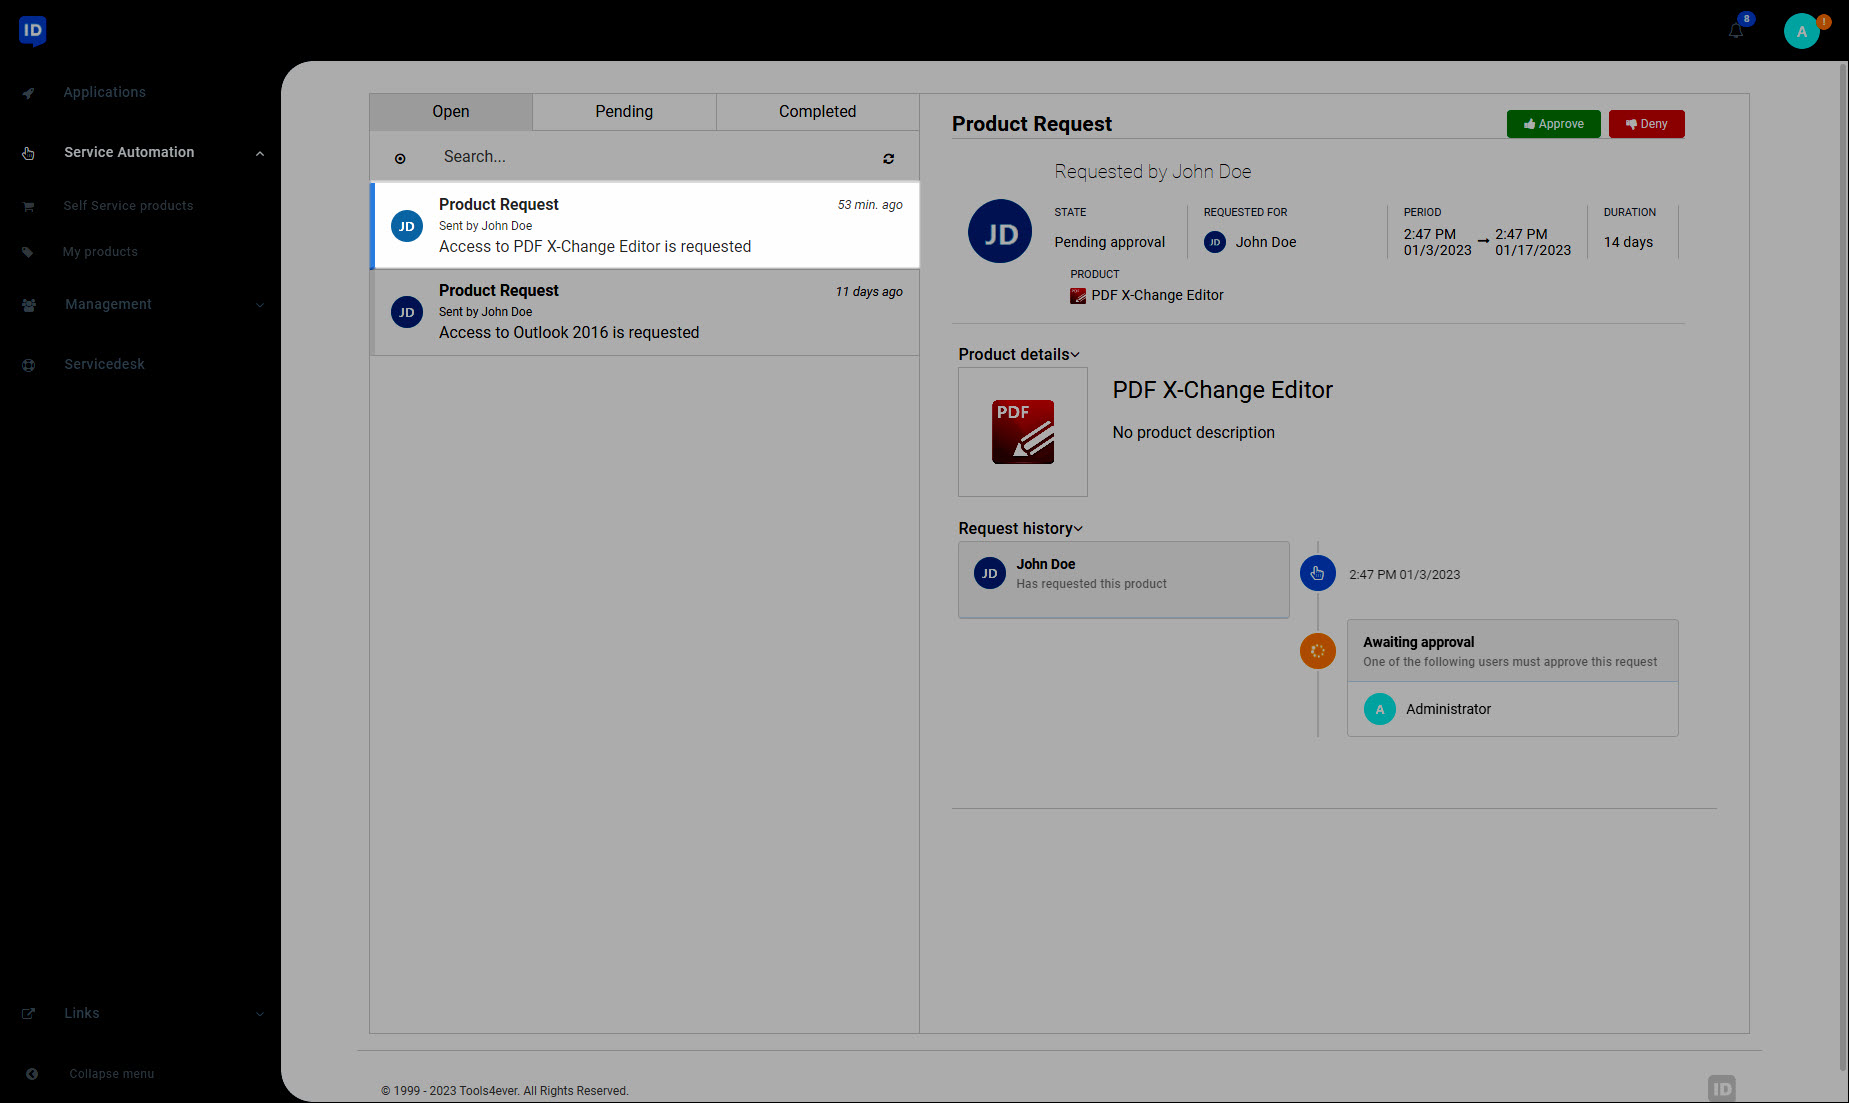Image resolution: width=1849 pixels, height=1103 pixels.
Task: Click the search filter target icon
Action: [x=400, y=158]
